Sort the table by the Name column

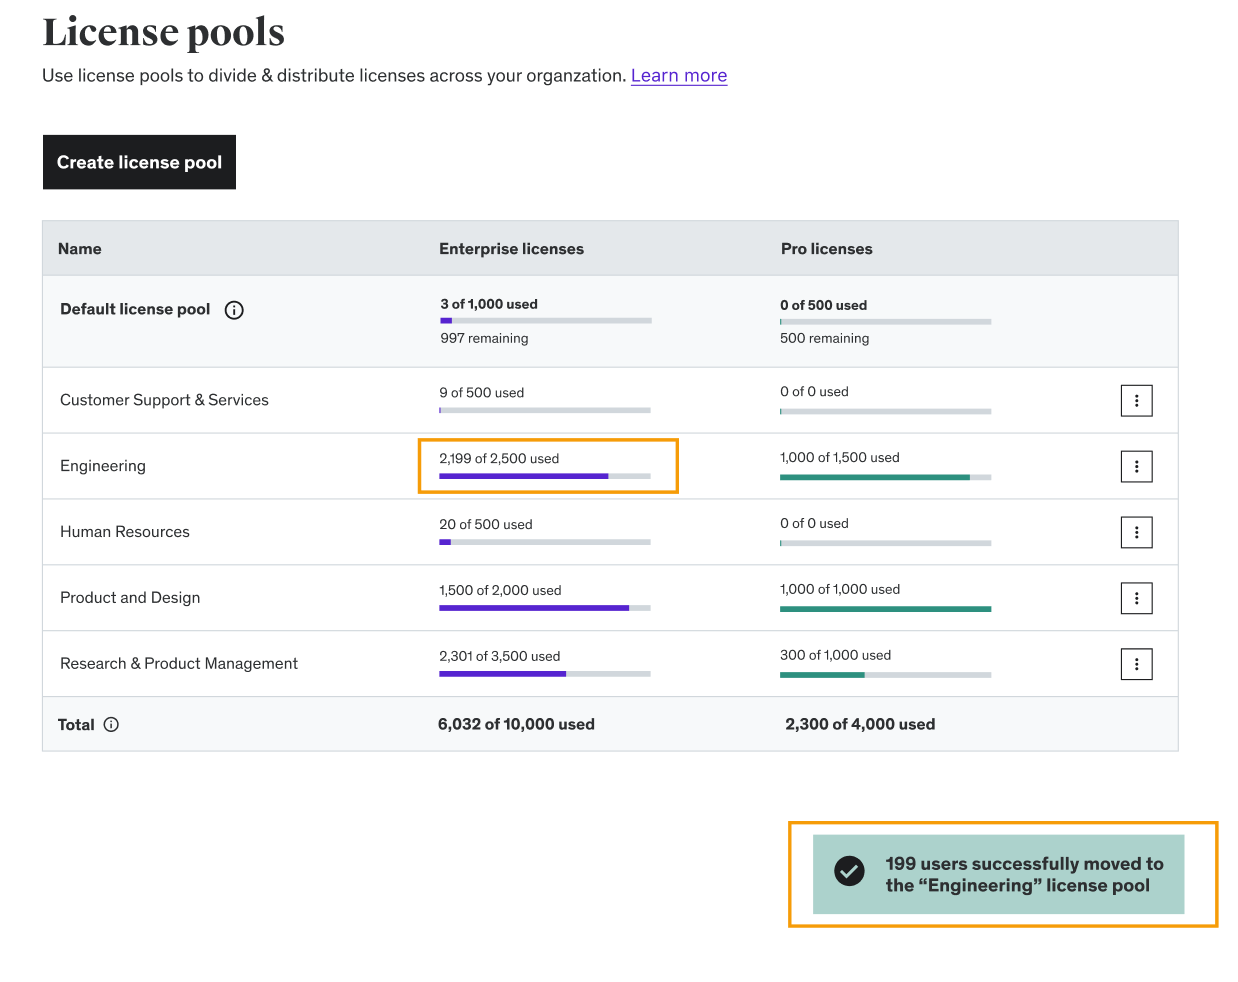point(80,248)
